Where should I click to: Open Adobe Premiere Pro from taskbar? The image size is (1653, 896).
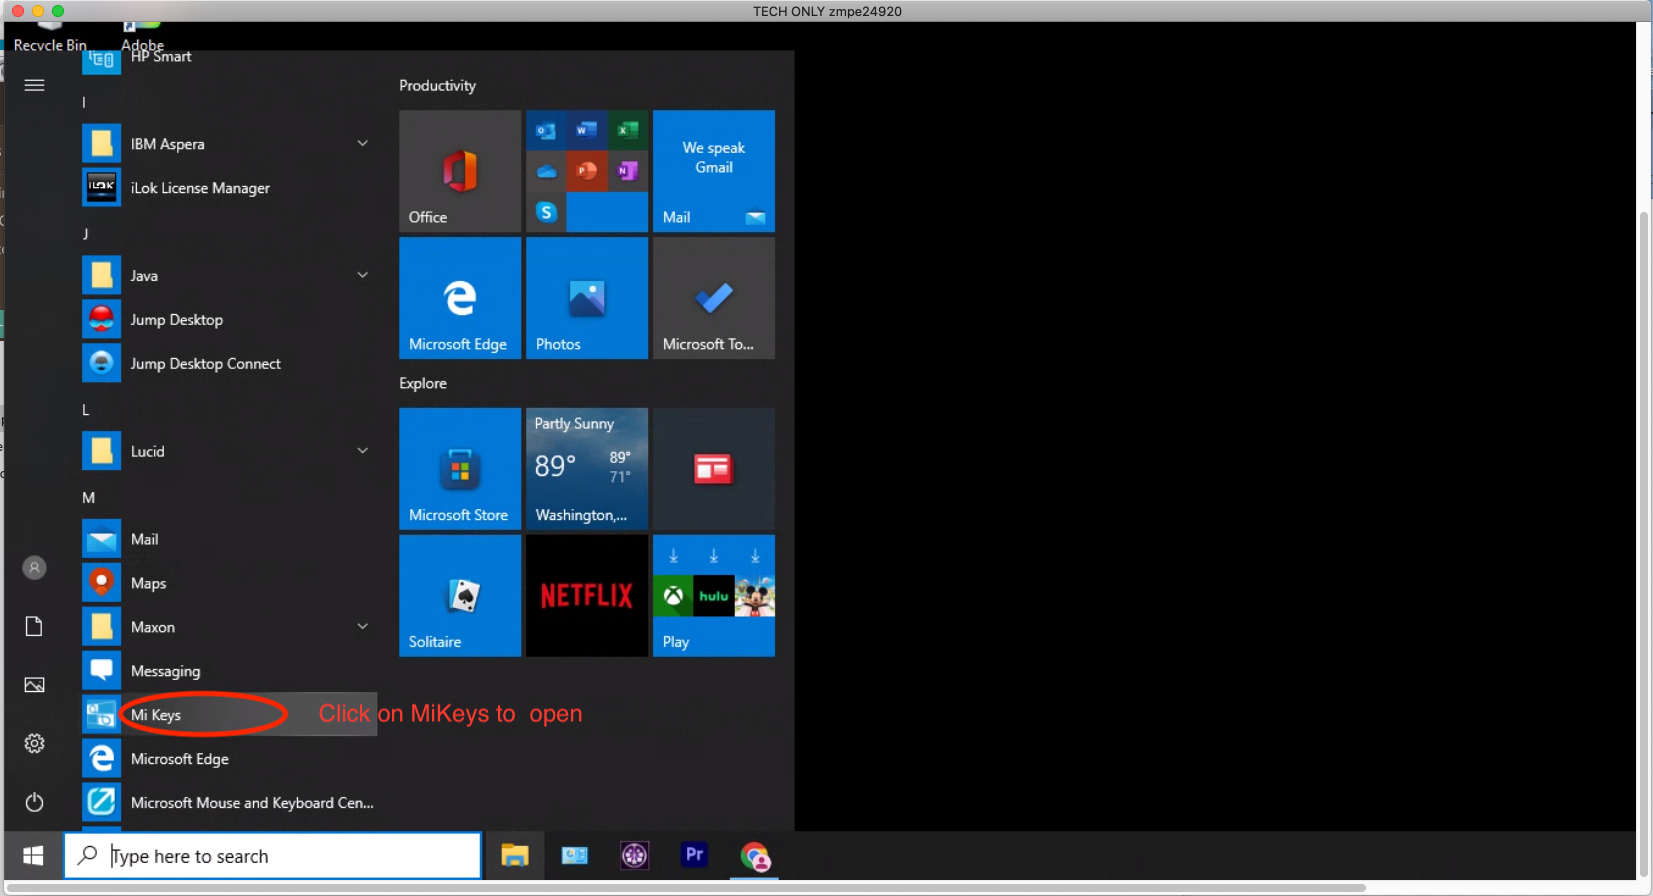[x=694, y=856]
